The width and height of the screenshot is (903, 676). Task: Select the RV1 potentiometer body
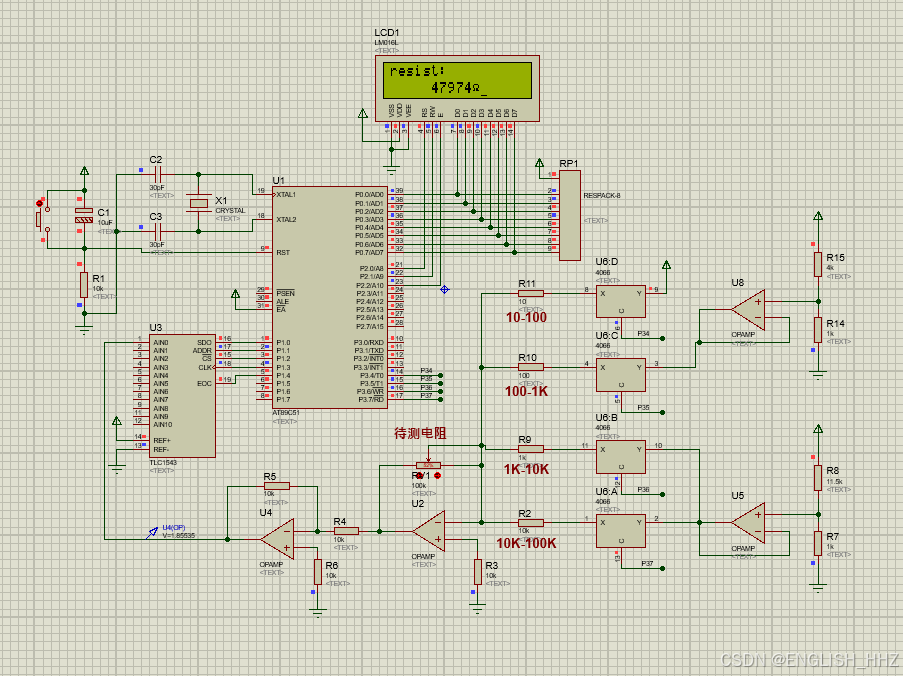pos(428,465)
